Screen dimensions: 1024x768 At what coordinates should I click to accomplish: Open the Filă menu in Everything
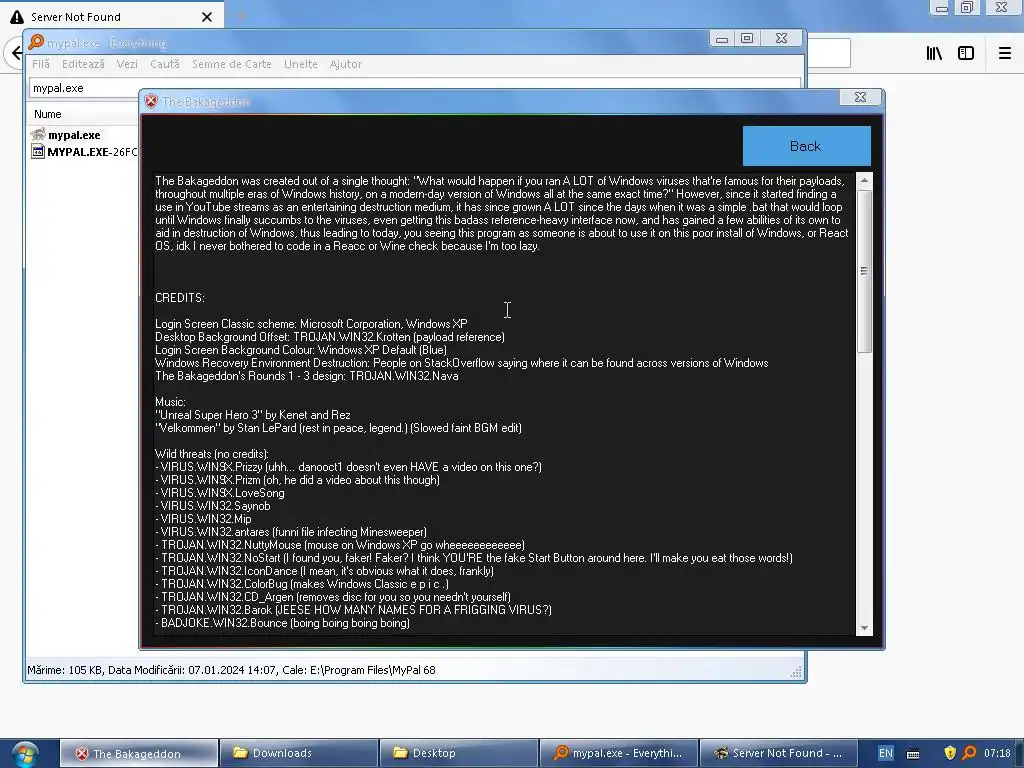click(x=40, y=64)
